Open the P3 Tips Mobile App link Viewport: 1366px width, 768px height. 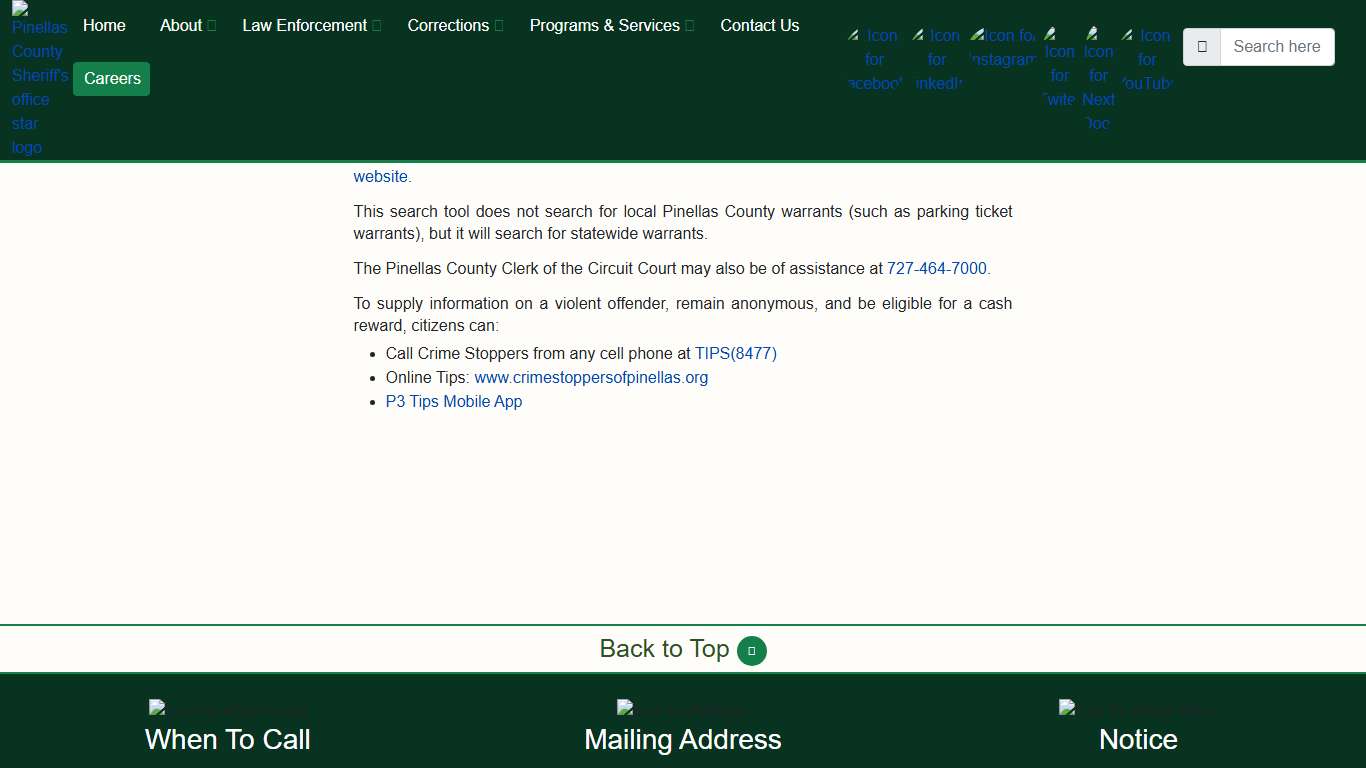(454, 402)
